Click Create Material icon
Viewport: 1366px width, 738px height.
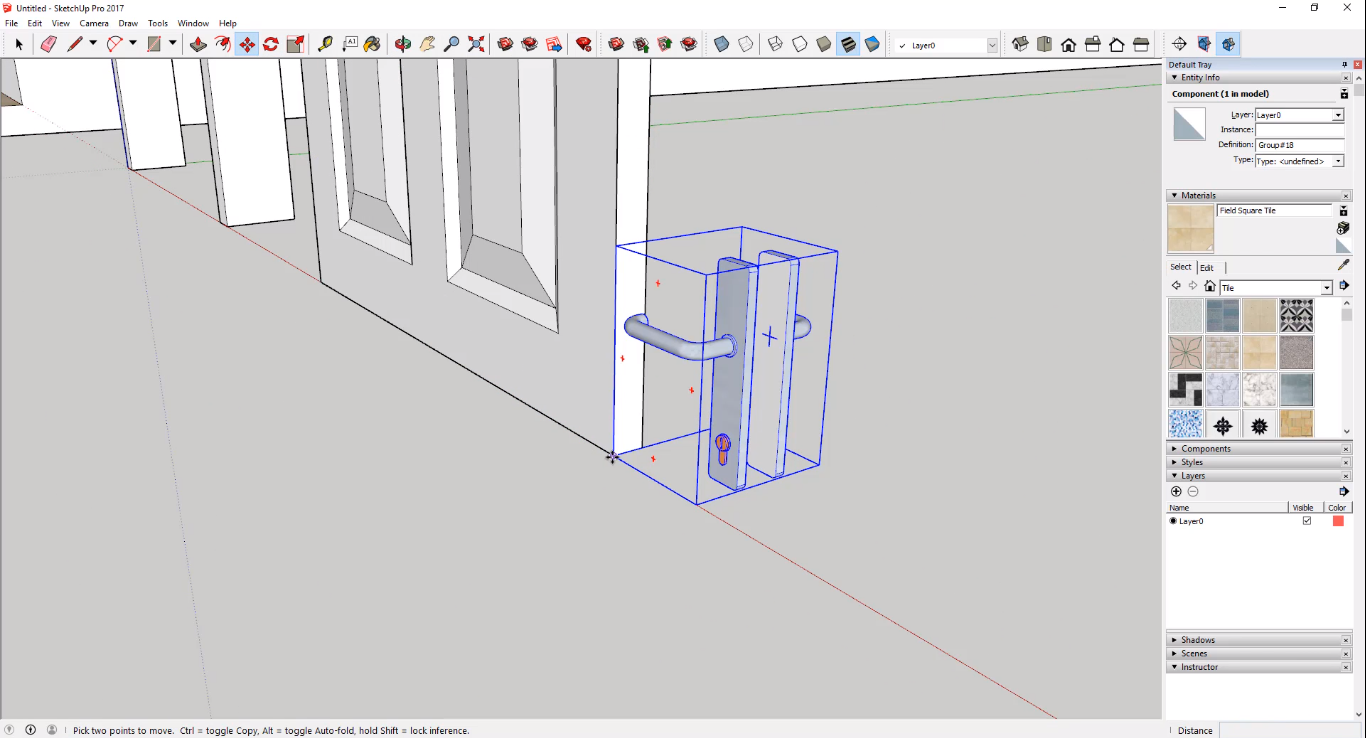[1343, 228]
